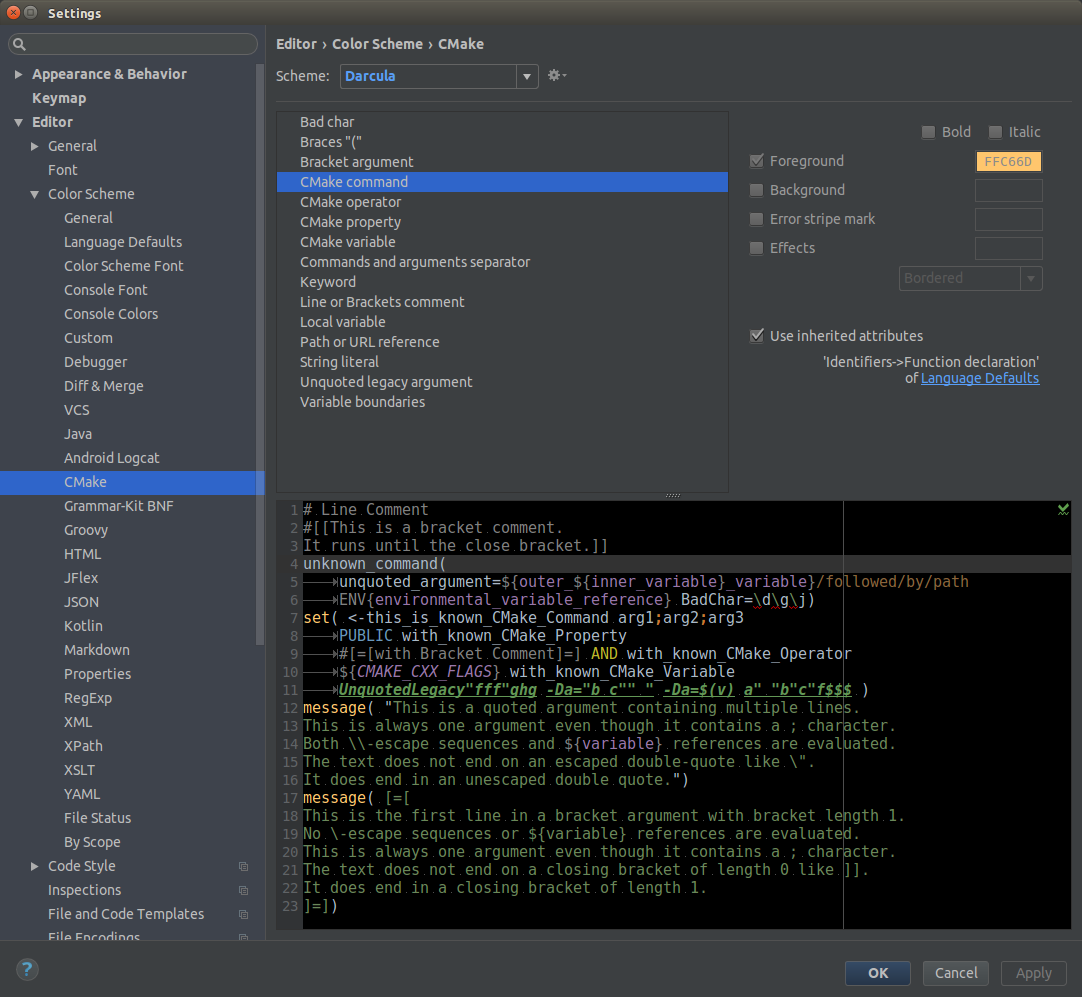Screen dimensions: 1082x997
Task: Open Language Defaults settings
Action: coord(123,242)
